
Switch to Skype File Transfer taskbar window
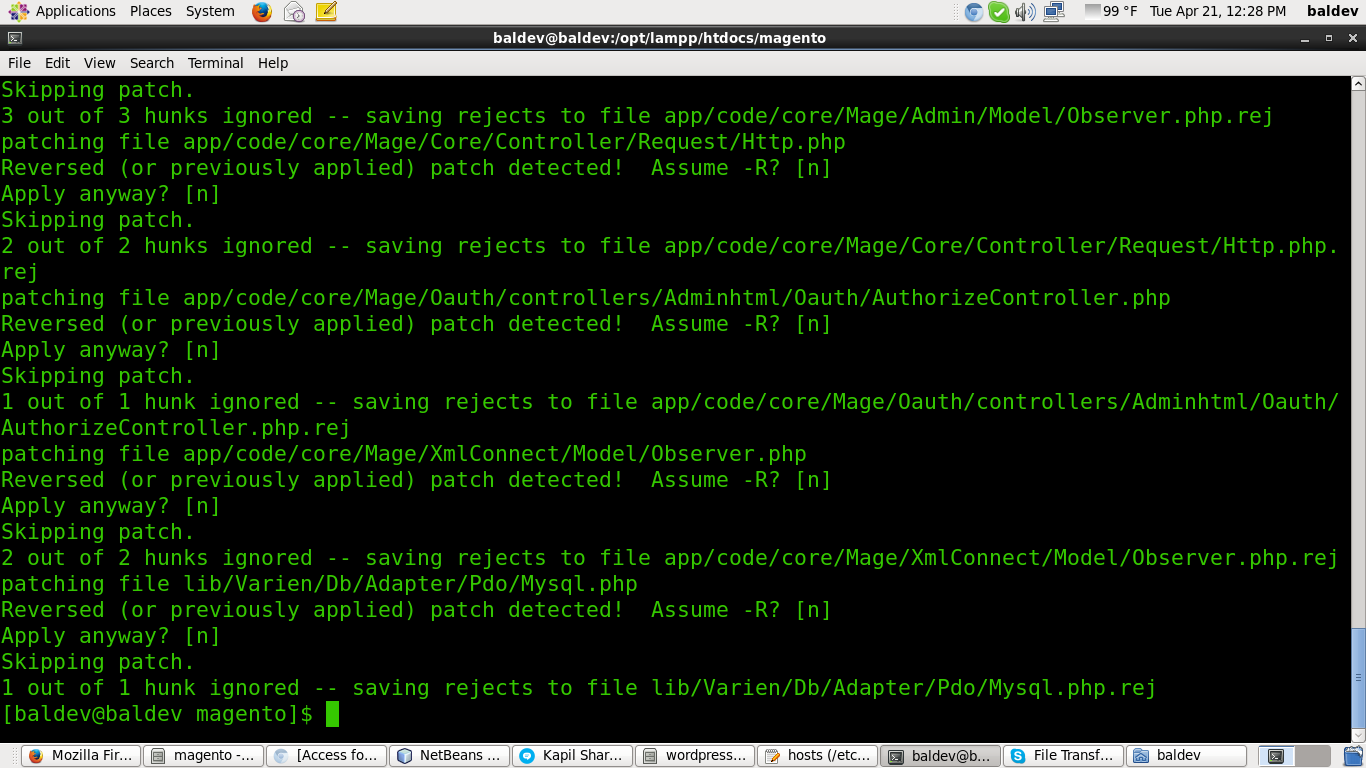click(1063, 756)
